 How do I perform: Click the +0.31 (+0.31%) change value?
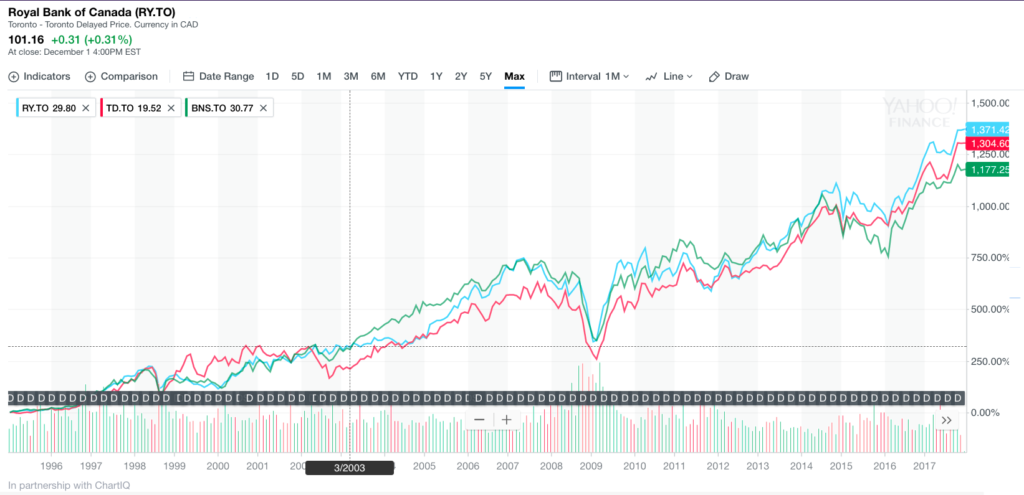click(x=91, y=40)
